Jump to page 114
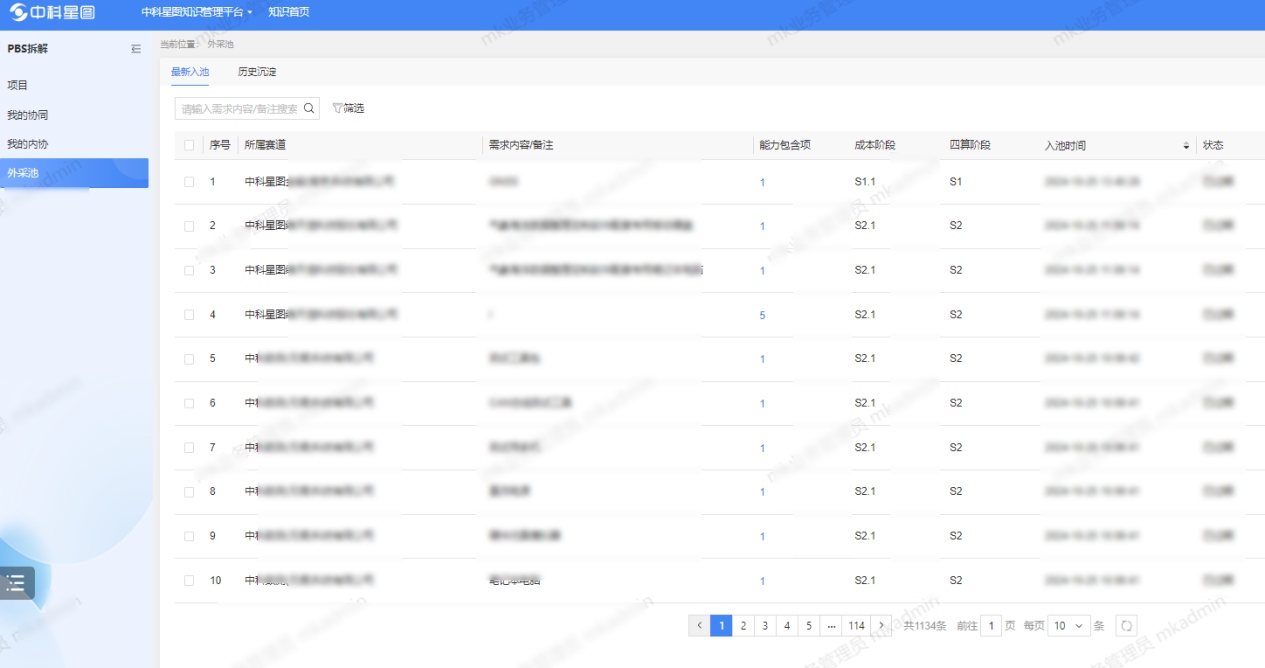The height and width of the screenshot is (668, 1265). 856,626
